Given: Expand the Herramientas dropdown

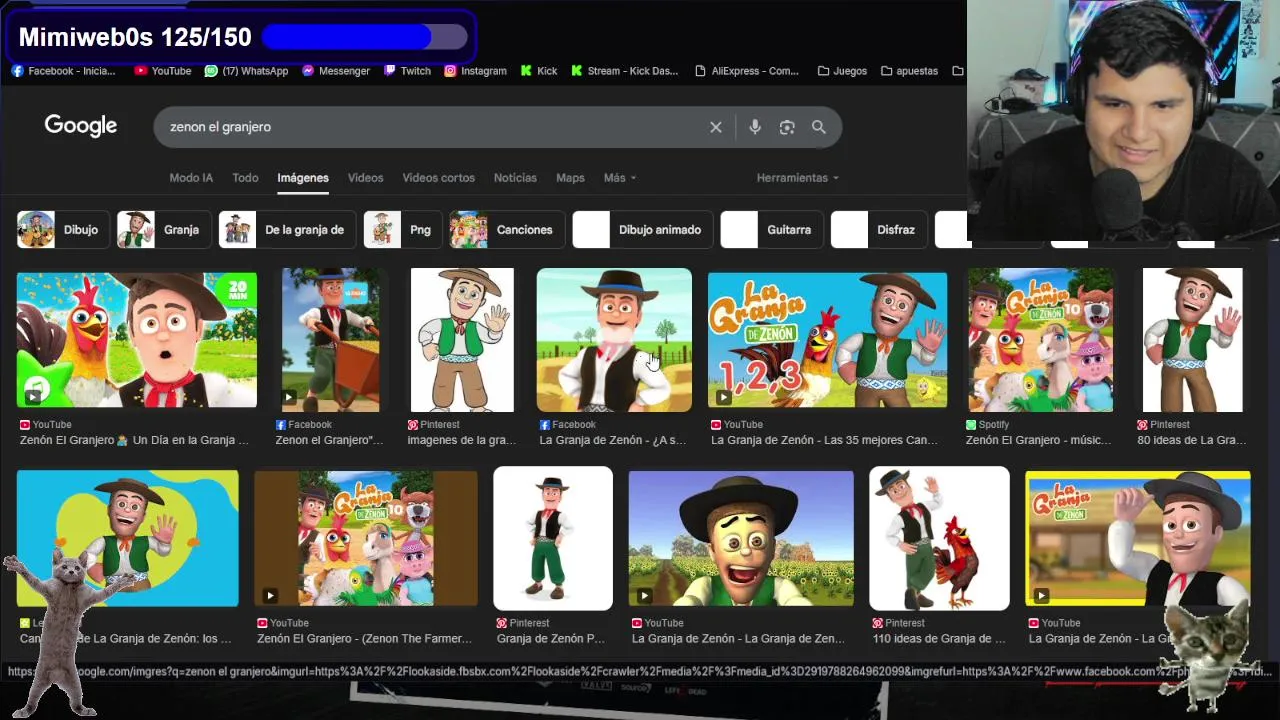Looking at the screenshot, I should [797, 177].
